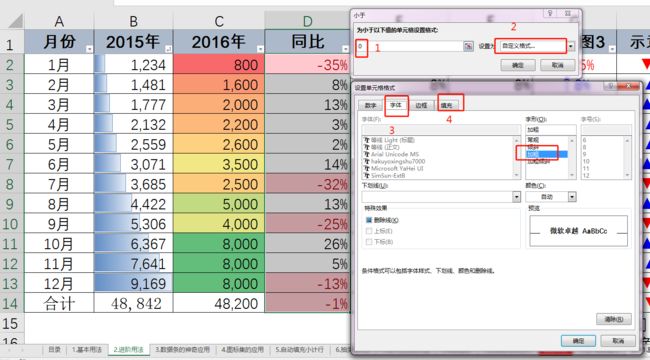Viewport: 650px width, 360px height.
Task: Select column C header
Action: [x=218, y=21]
